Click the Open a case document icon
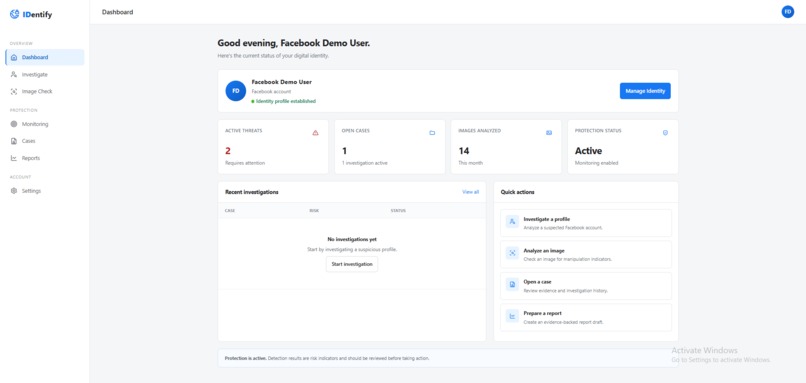 [512, 284]
